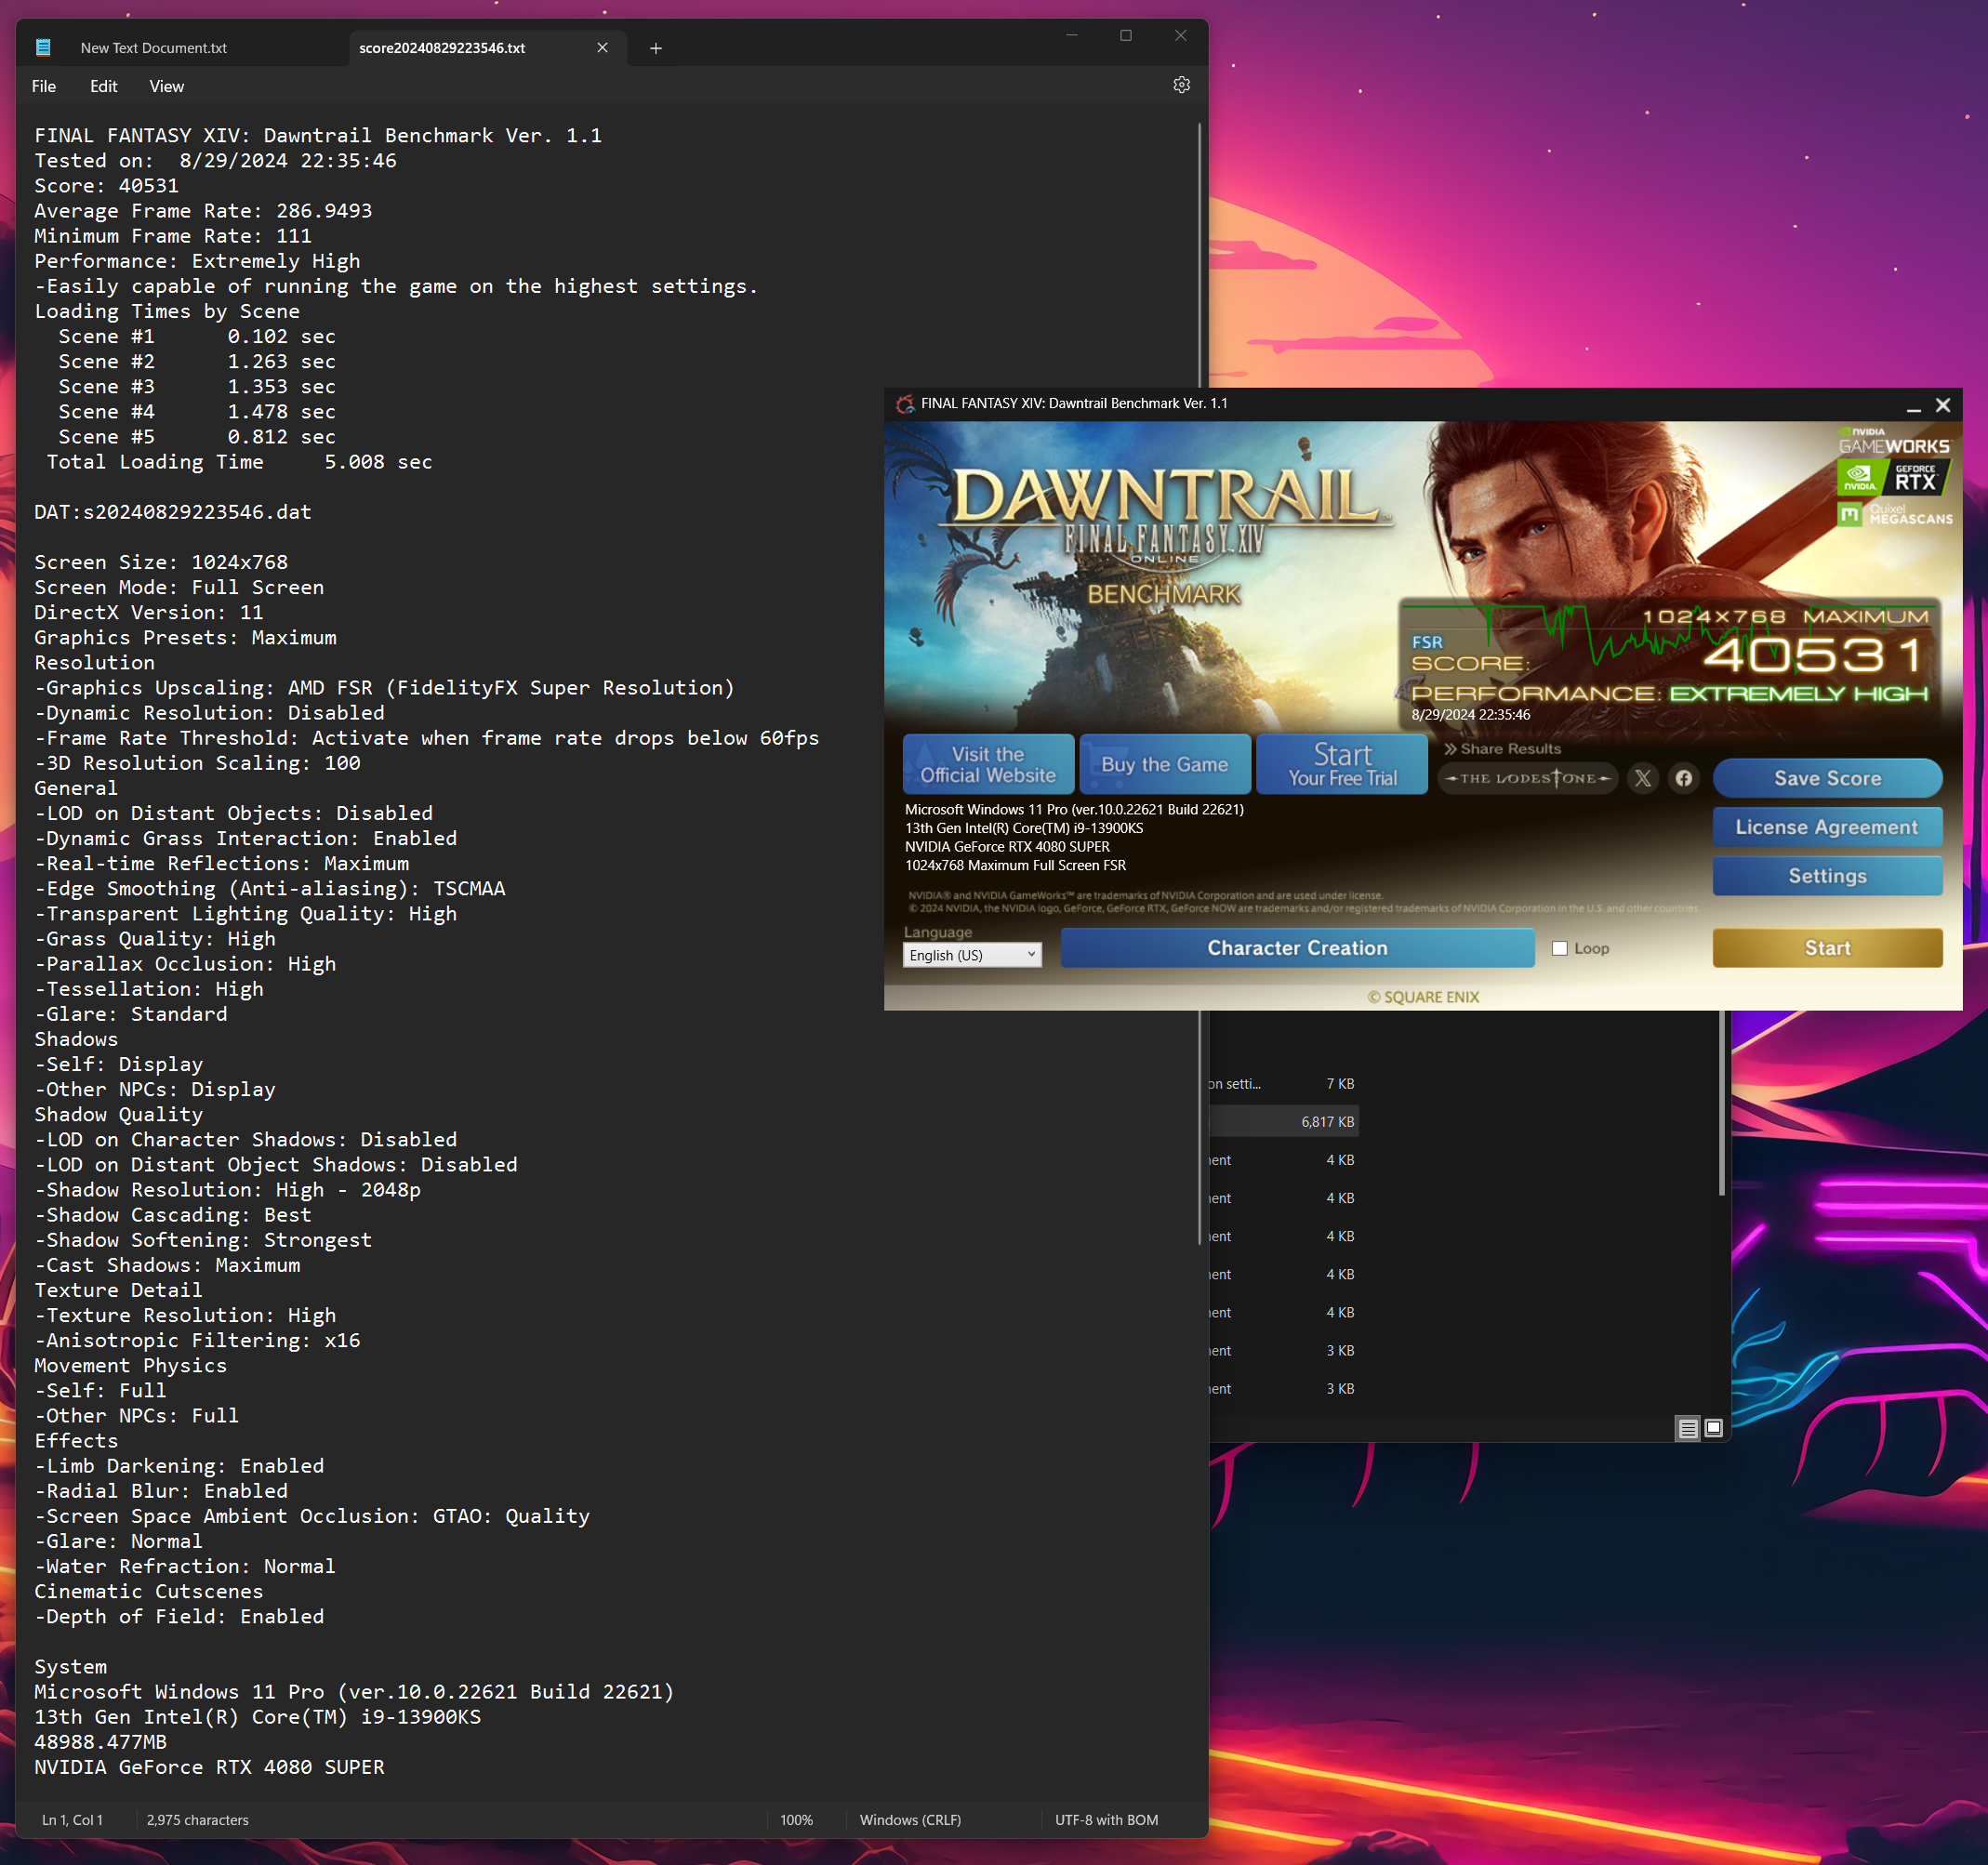The image size is (1988, 1865).
Task: Maximize the Notepad window
Action: (x=1126, y=35)
